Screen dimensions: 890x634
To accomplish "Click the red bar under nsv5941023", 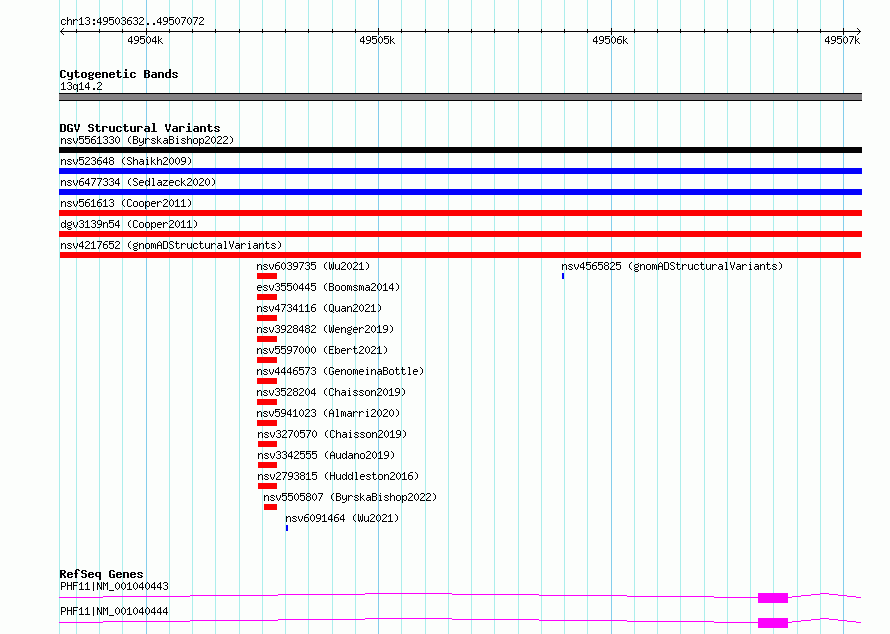I will click(x=267, y=423).
